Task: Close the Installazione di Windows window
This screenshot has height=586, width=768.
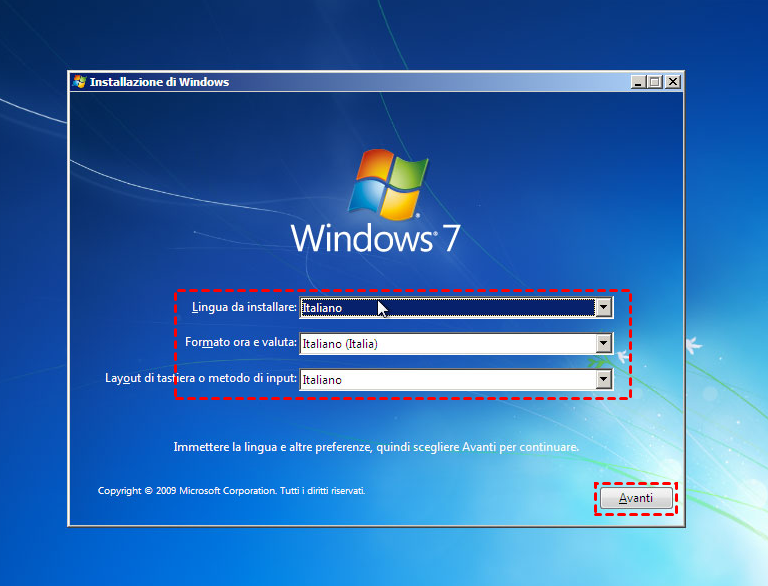Action: pos(672,82)
